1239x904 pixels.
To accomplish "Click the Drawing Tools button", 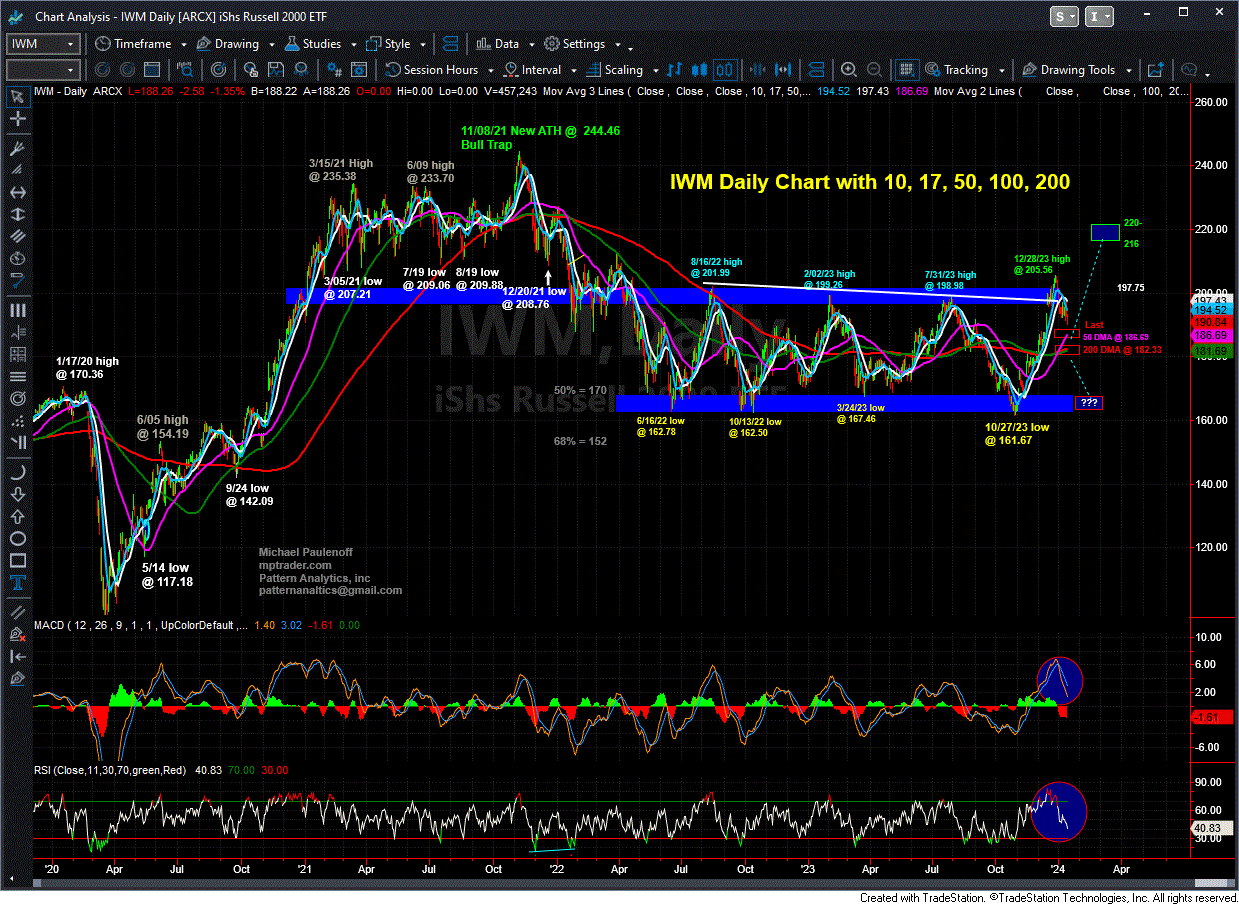I will 1068,70.
